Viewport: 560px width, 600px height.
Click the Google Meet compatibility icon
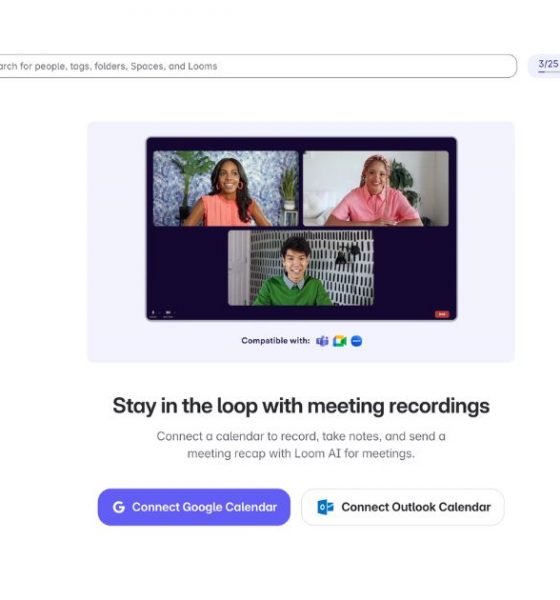(339, 341)
